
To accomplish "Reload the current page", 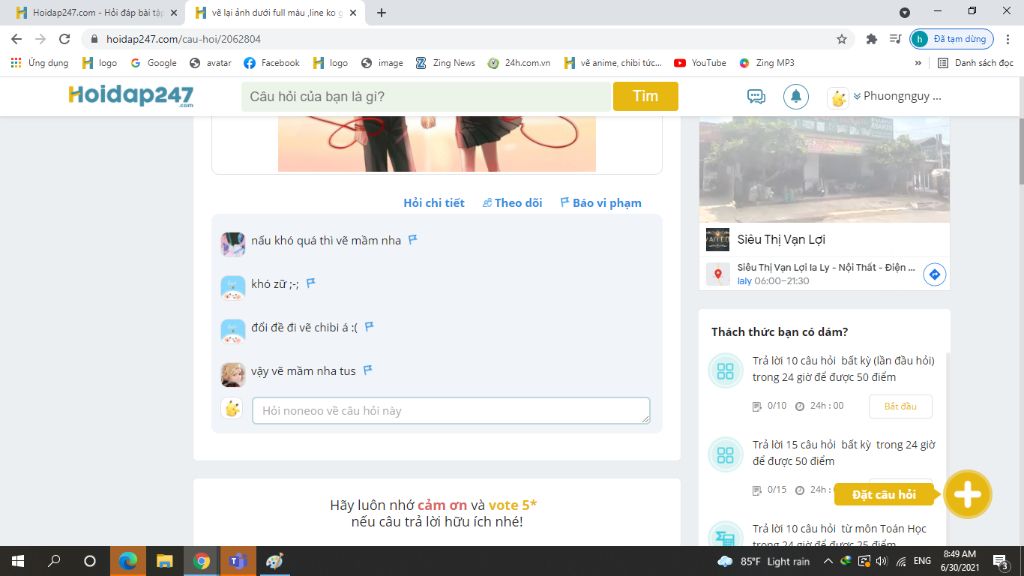I will pos(64,39).
